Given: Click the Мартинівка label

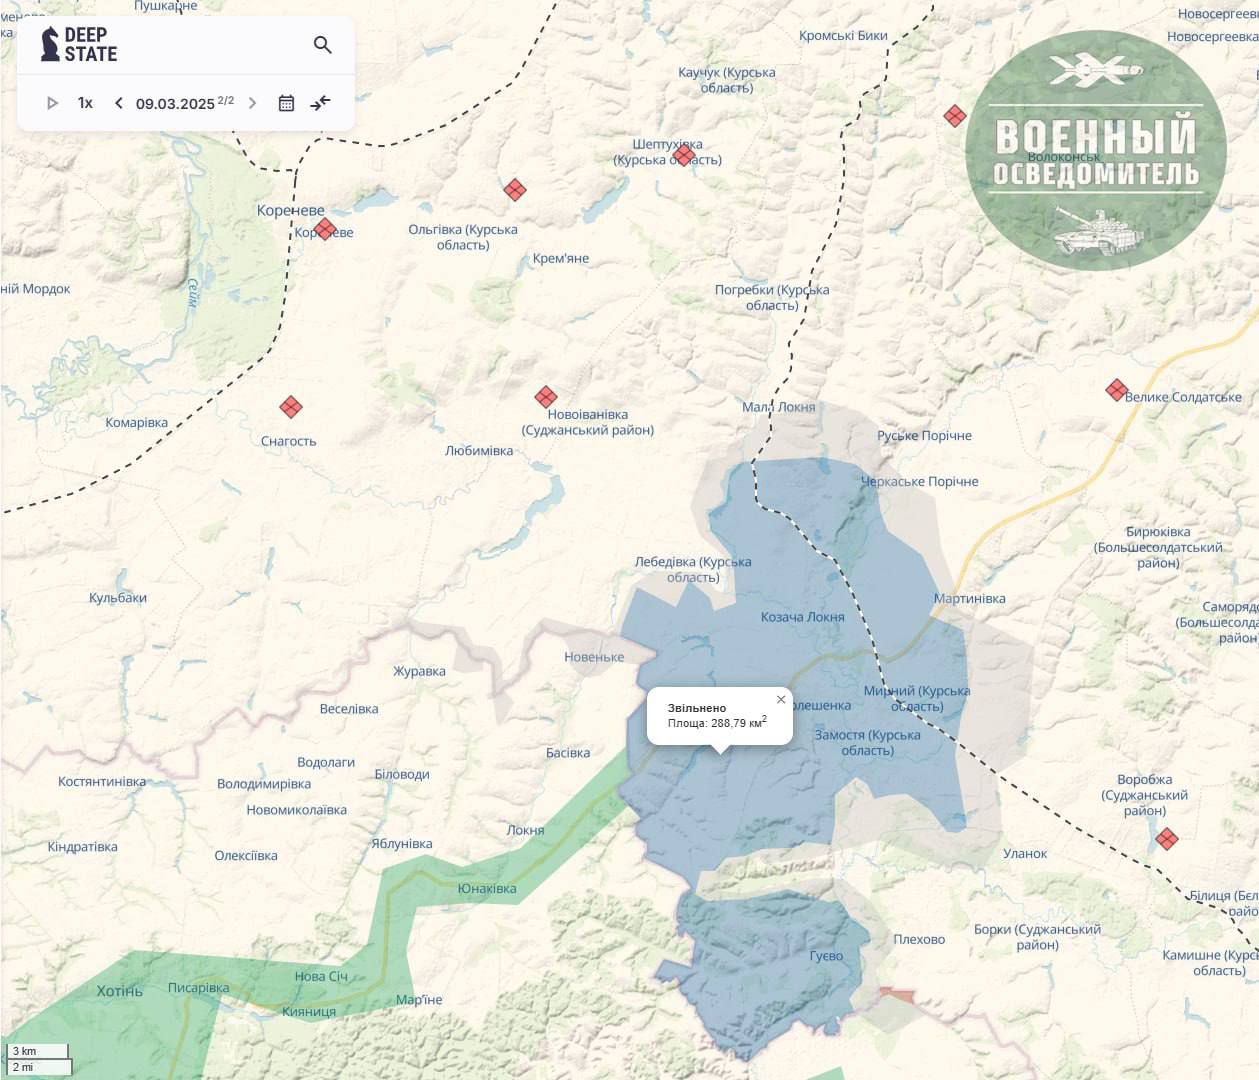Looking at the screenshot, I should coord(970,598).
